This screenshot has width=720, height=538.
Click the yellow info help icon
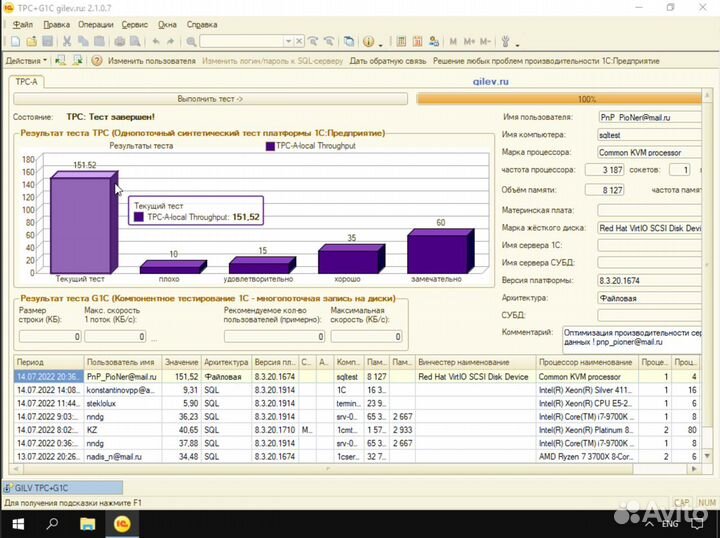(368, 41)
